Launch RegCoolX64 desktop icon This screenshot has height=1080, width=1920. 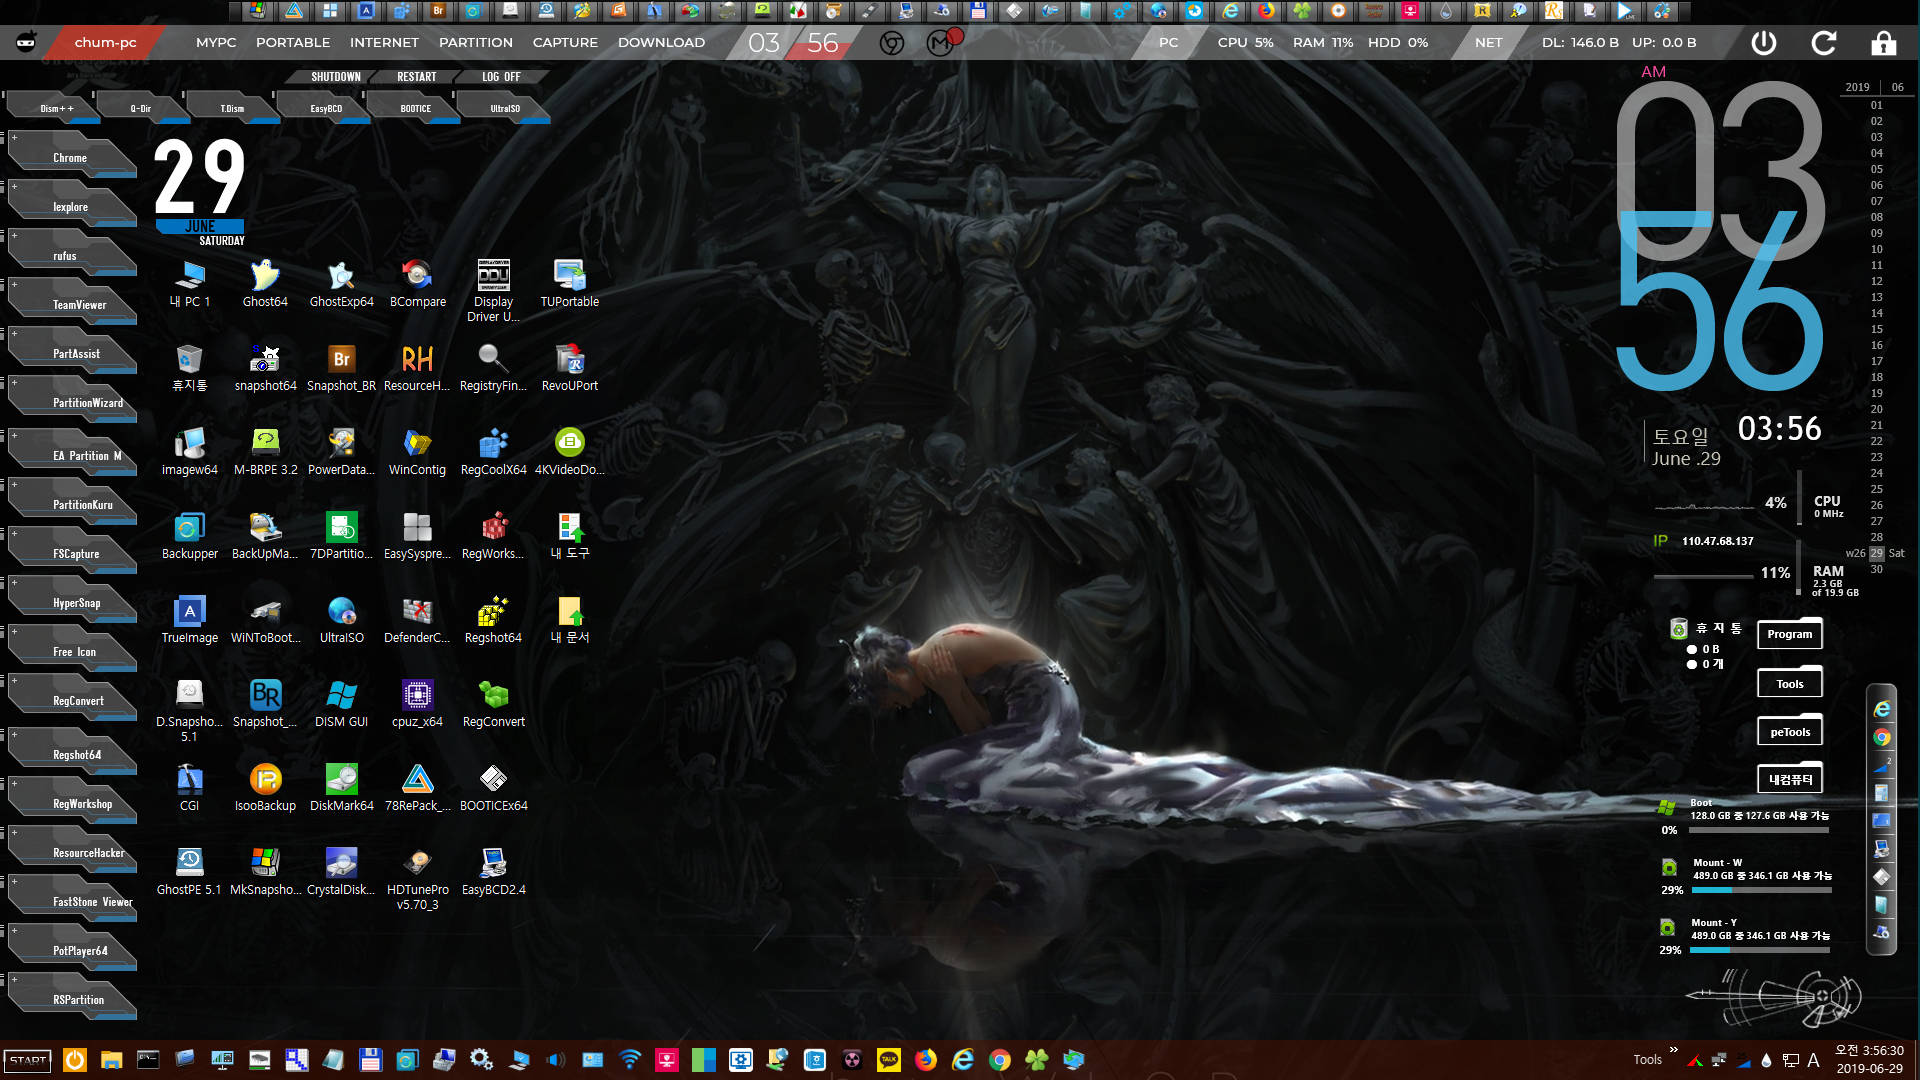tap(493, 451)
